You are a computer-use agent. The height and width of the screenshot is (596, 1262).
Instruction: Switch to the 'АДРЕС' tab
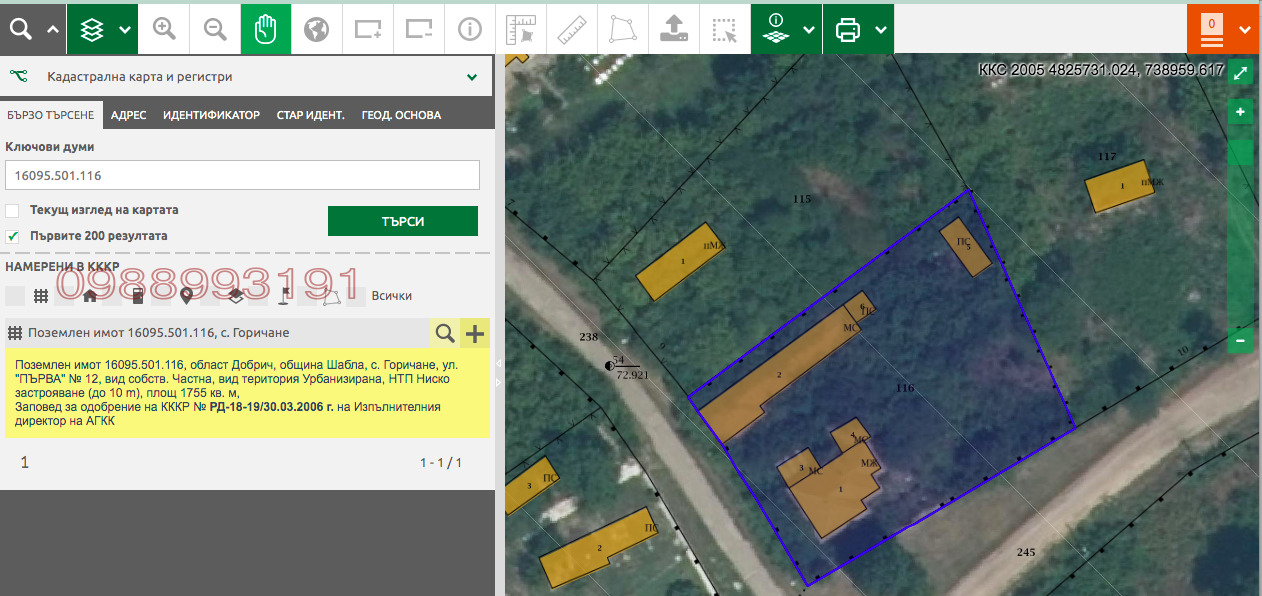click(128, 115)
